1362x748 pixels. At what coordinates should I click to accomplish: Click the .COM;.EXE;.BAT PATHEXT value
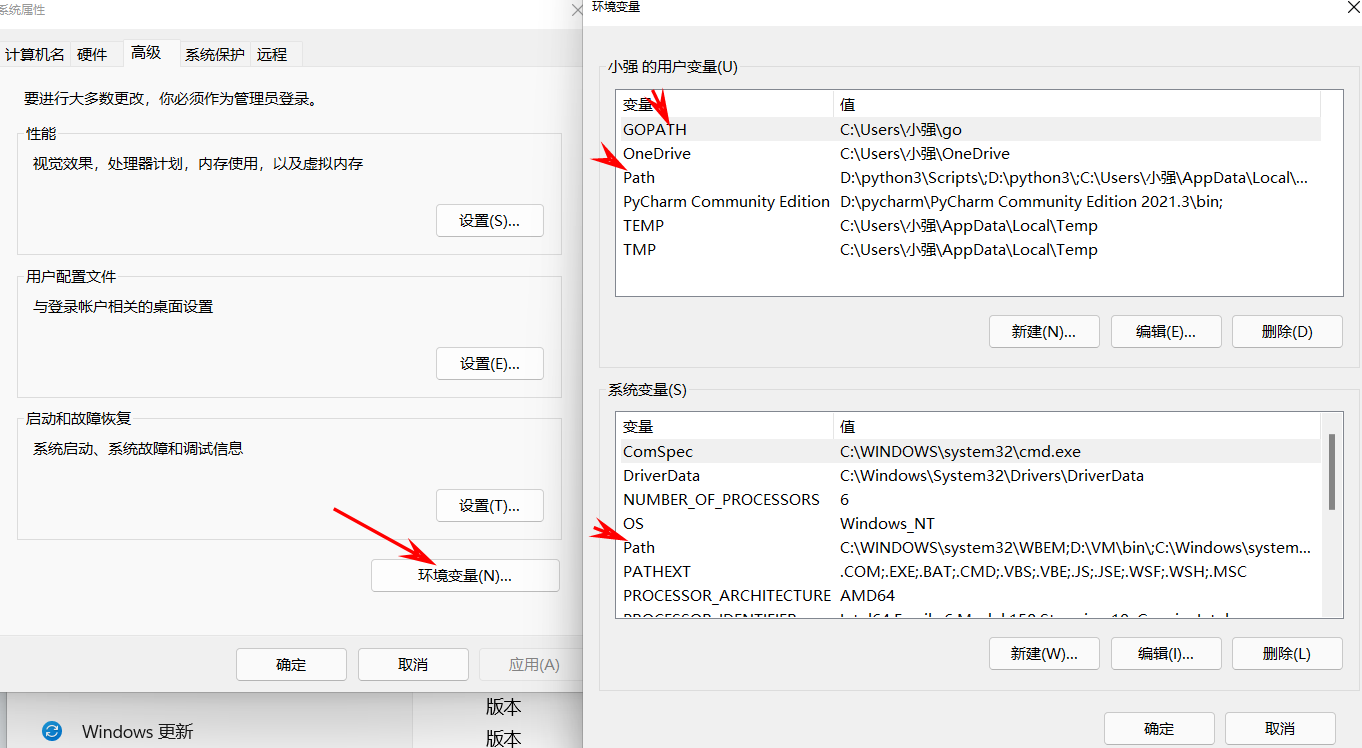point(1043,571)
